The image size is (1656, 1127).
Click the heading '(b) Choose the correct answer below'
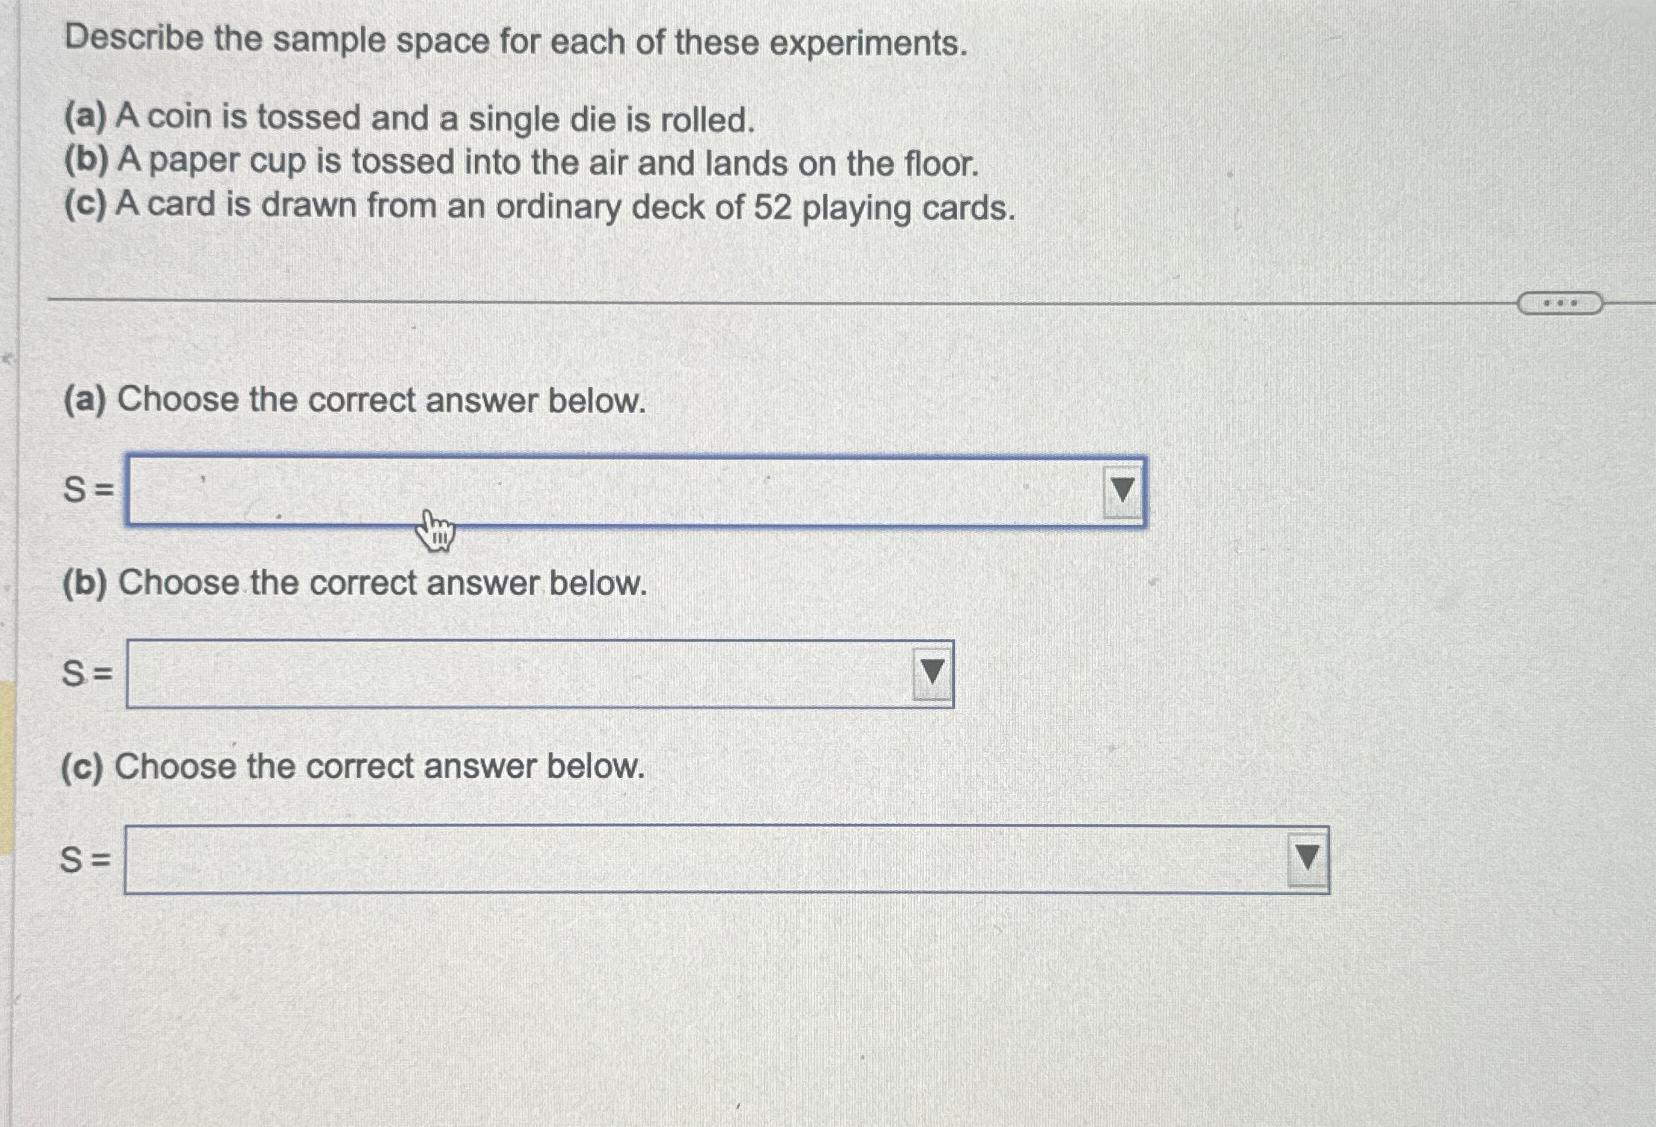[355, 584]
